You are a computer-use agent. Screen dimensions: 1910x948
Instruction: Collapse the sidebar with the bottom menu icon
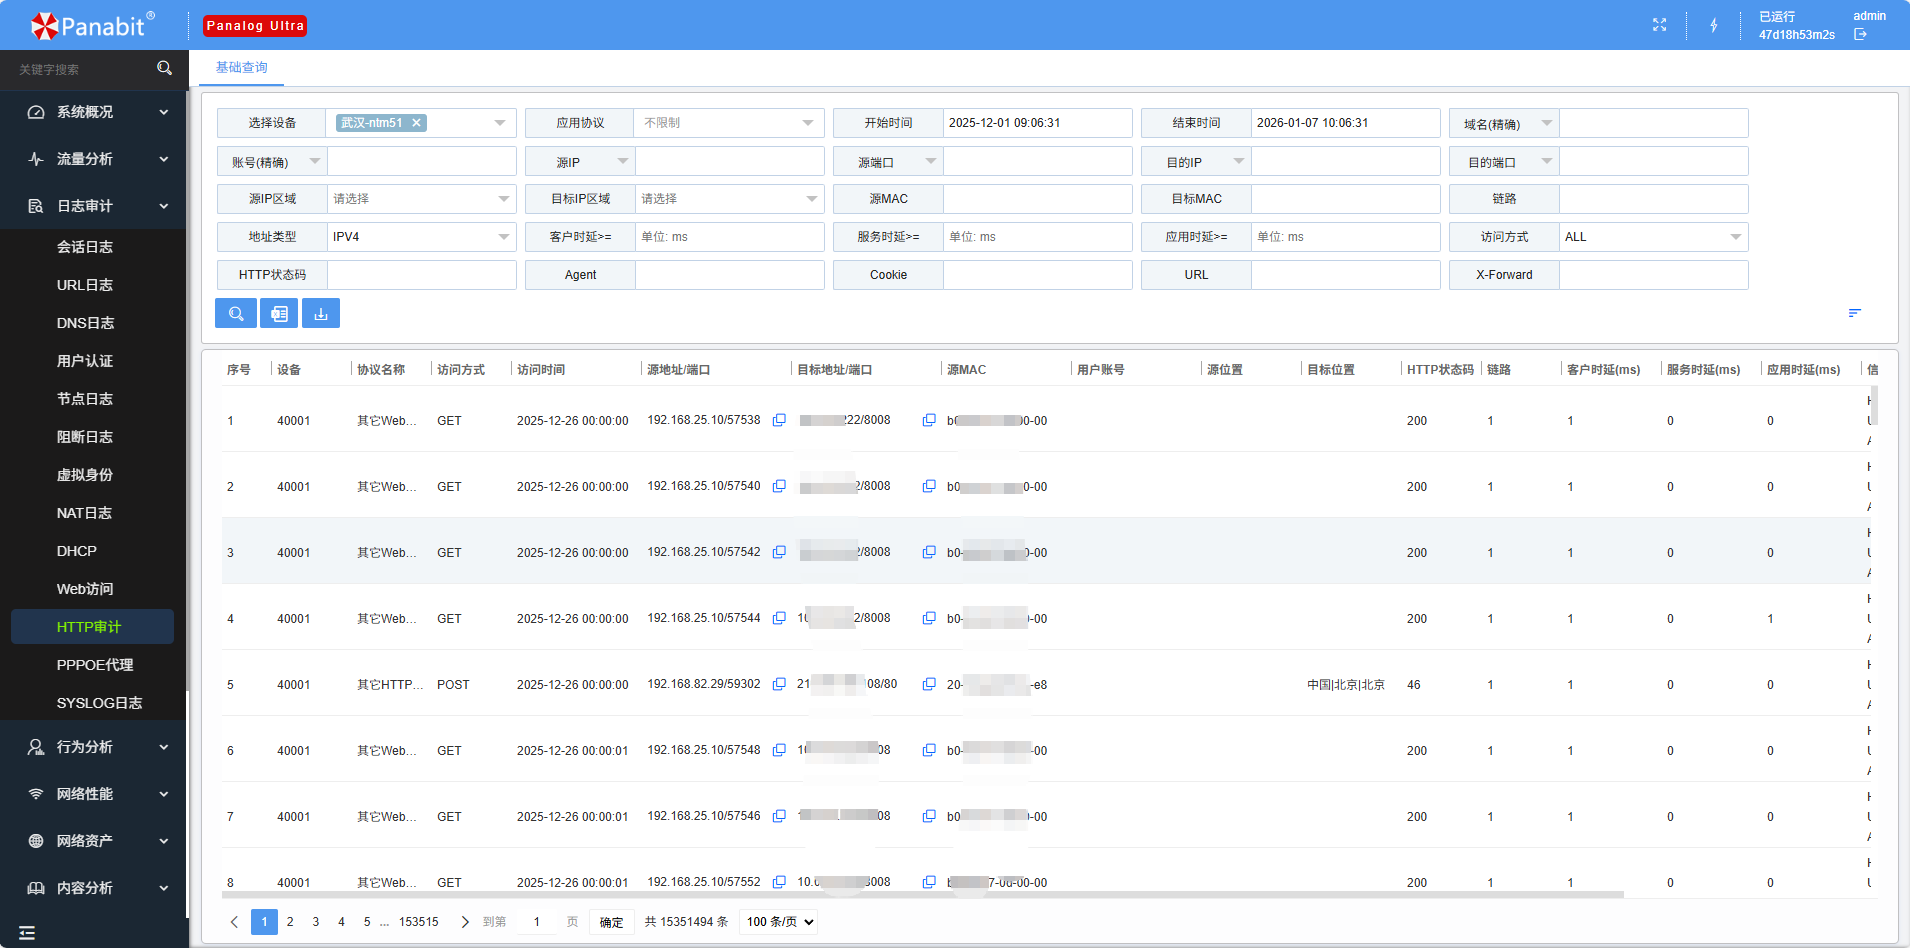pyautogui.click(x=27, y=933)
